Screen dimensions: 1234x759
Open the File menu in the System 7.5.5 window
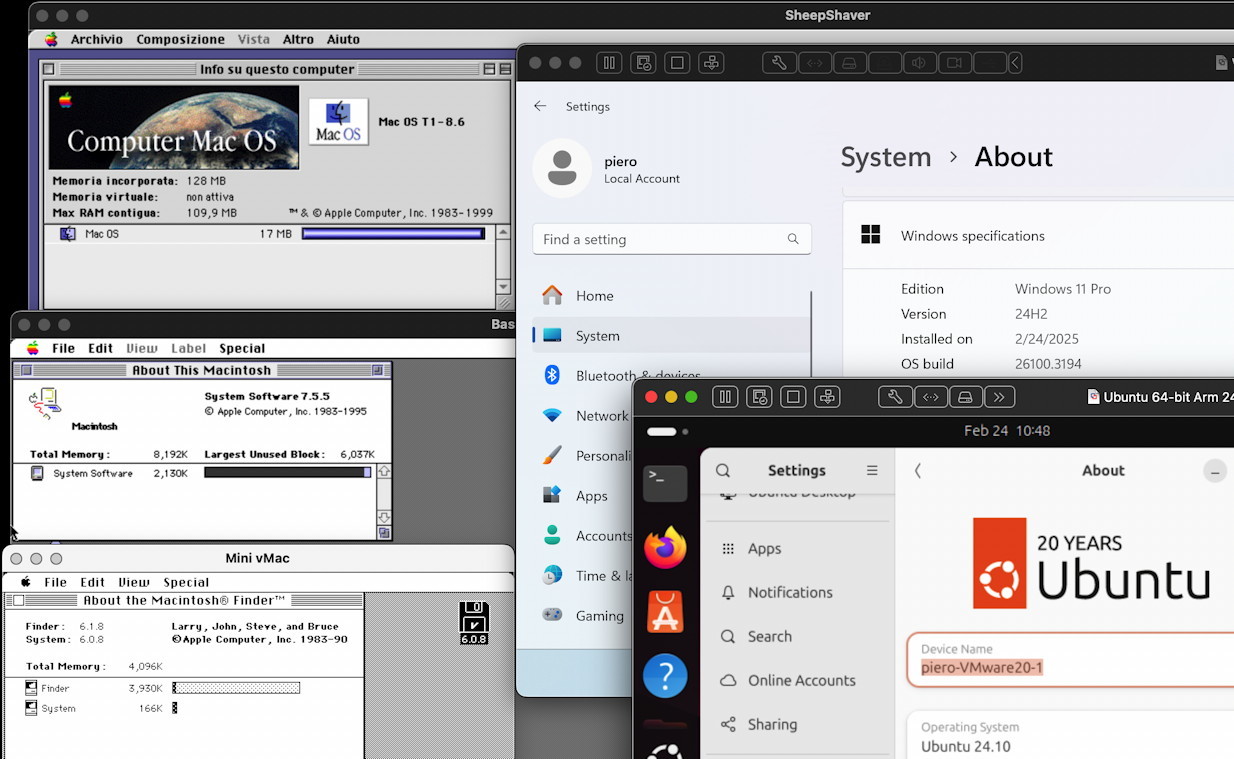point(63,348)
